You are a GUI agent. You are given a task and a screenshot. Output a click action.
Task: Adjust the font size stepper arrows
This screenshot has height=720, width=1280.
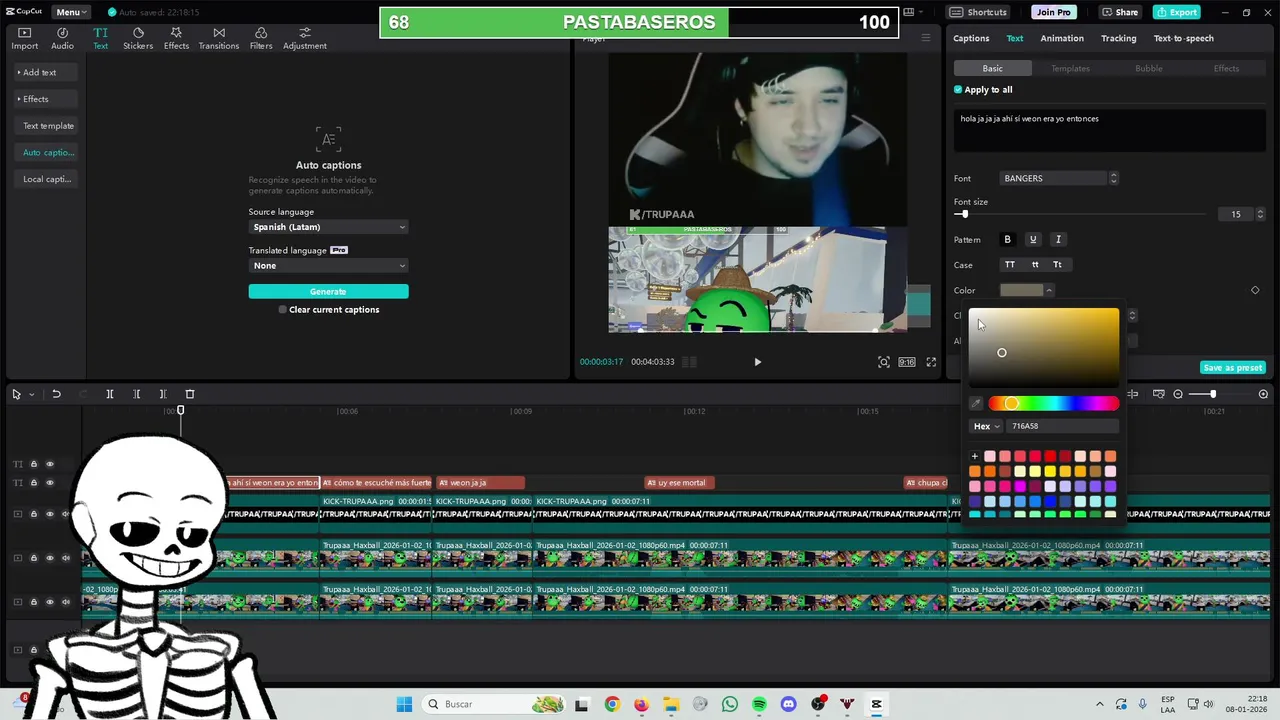pos(1260,214)
